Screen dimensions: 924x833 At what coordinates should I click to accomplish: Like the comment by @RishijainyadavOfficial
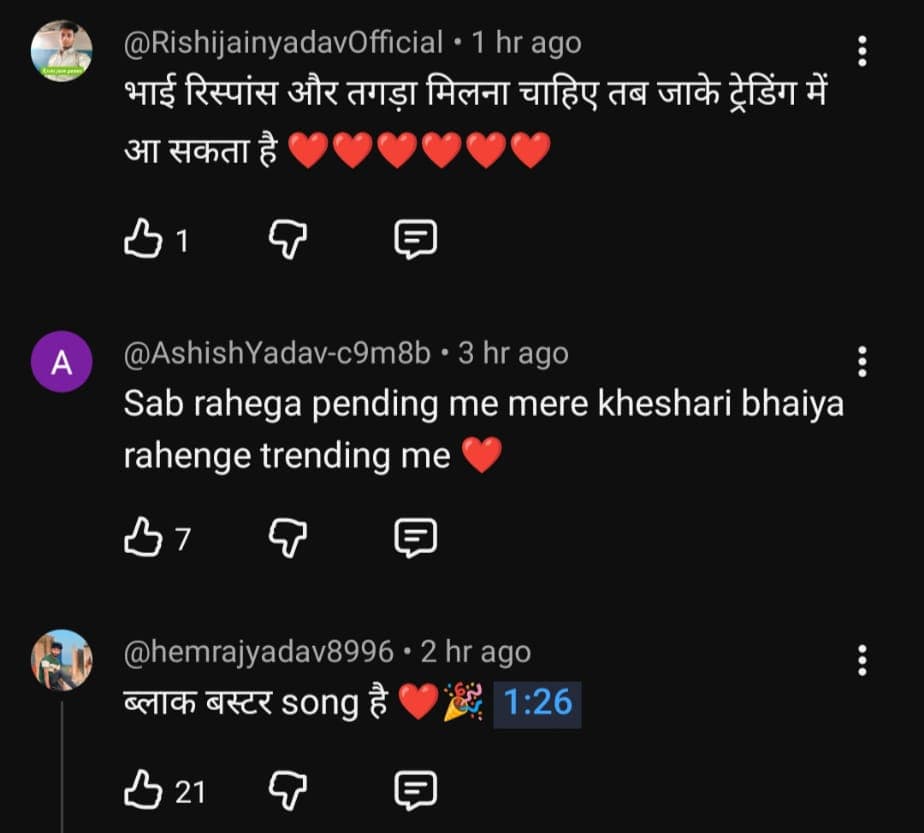point(144,238)
